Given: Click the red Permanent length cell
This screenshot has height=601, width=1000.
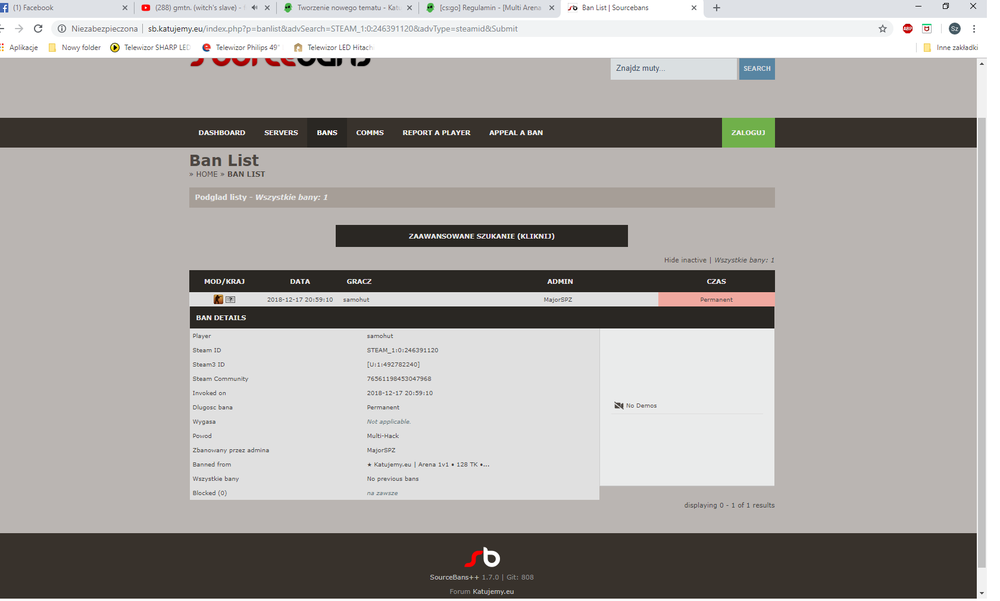Looking at the screenshot, I should point(716,299).
